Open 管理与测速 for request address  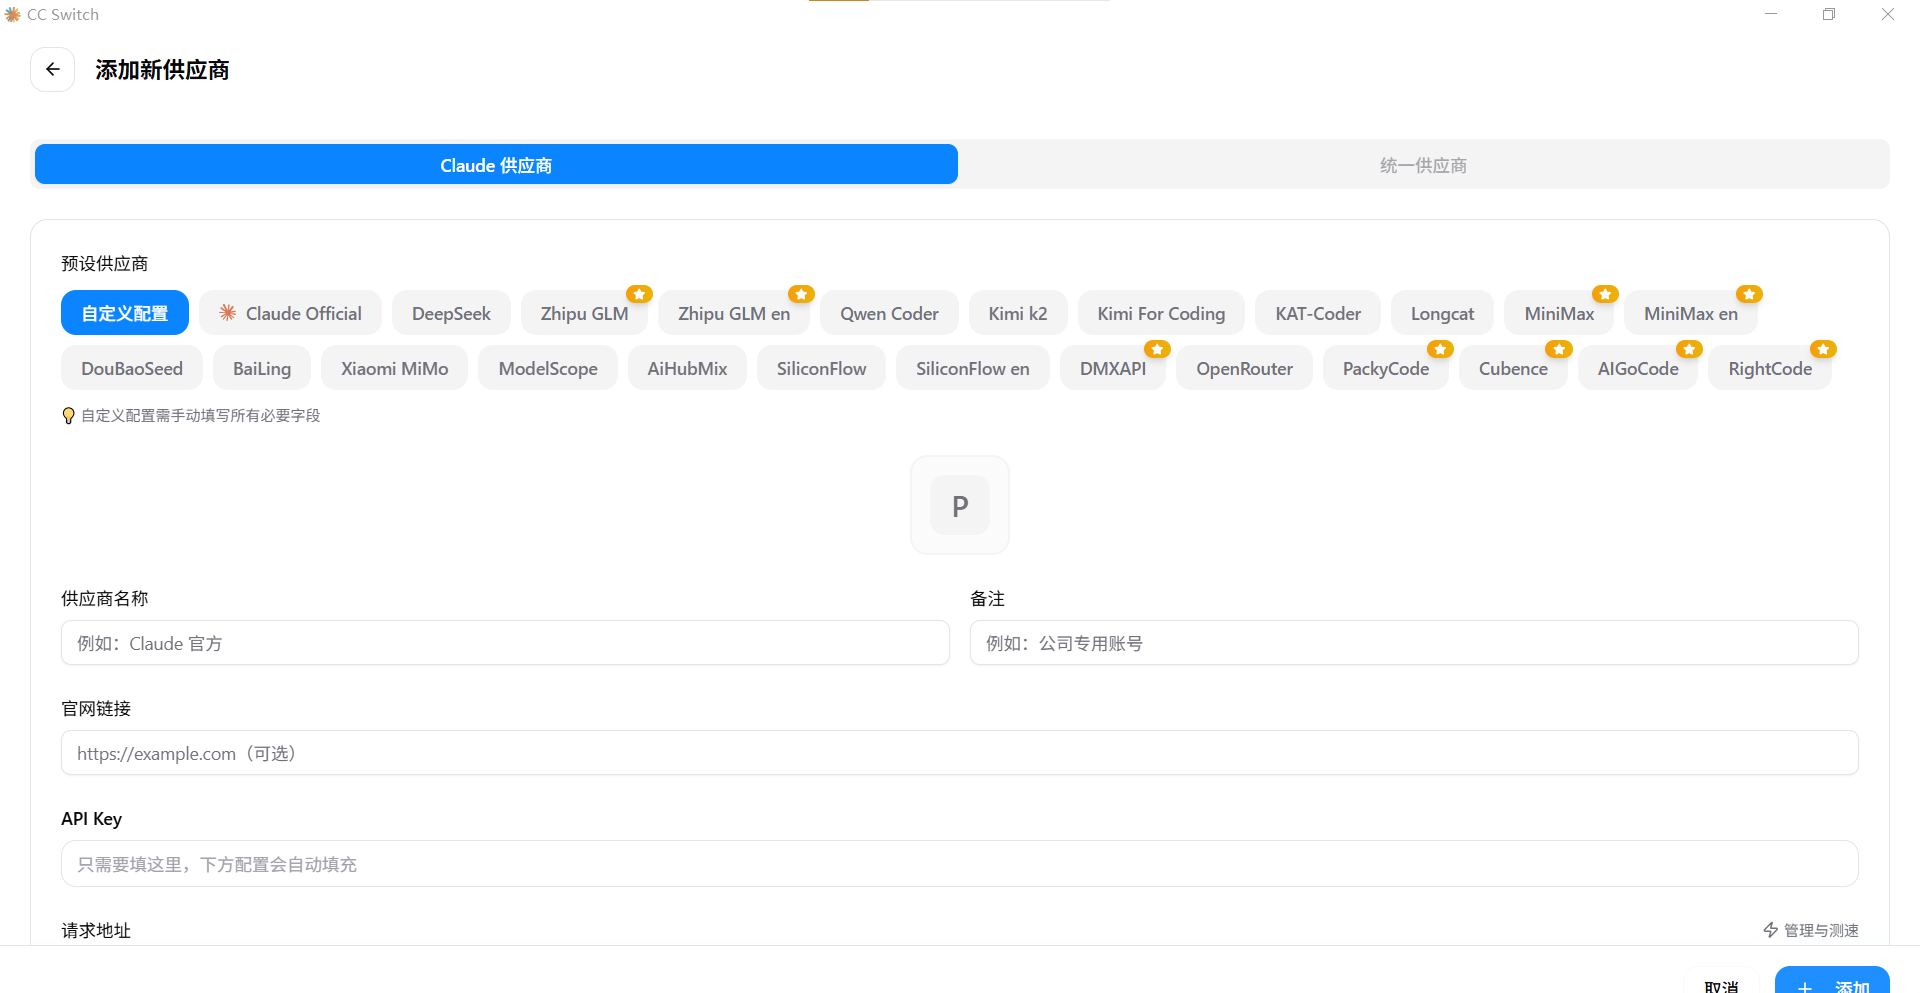[x=1811, y=930]
